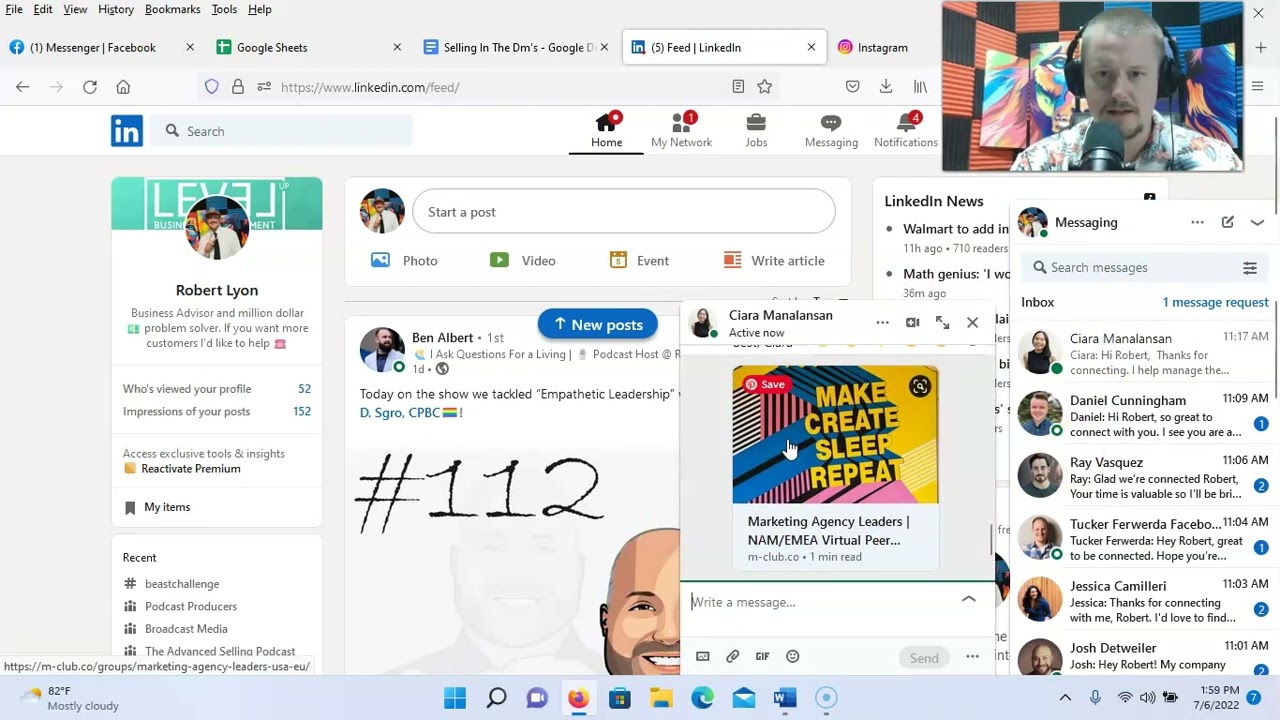Expand Ciara chat window diagonal arrows
Image resolution: width=1280 pixels, height=720 pixels.
click(942, 322)
